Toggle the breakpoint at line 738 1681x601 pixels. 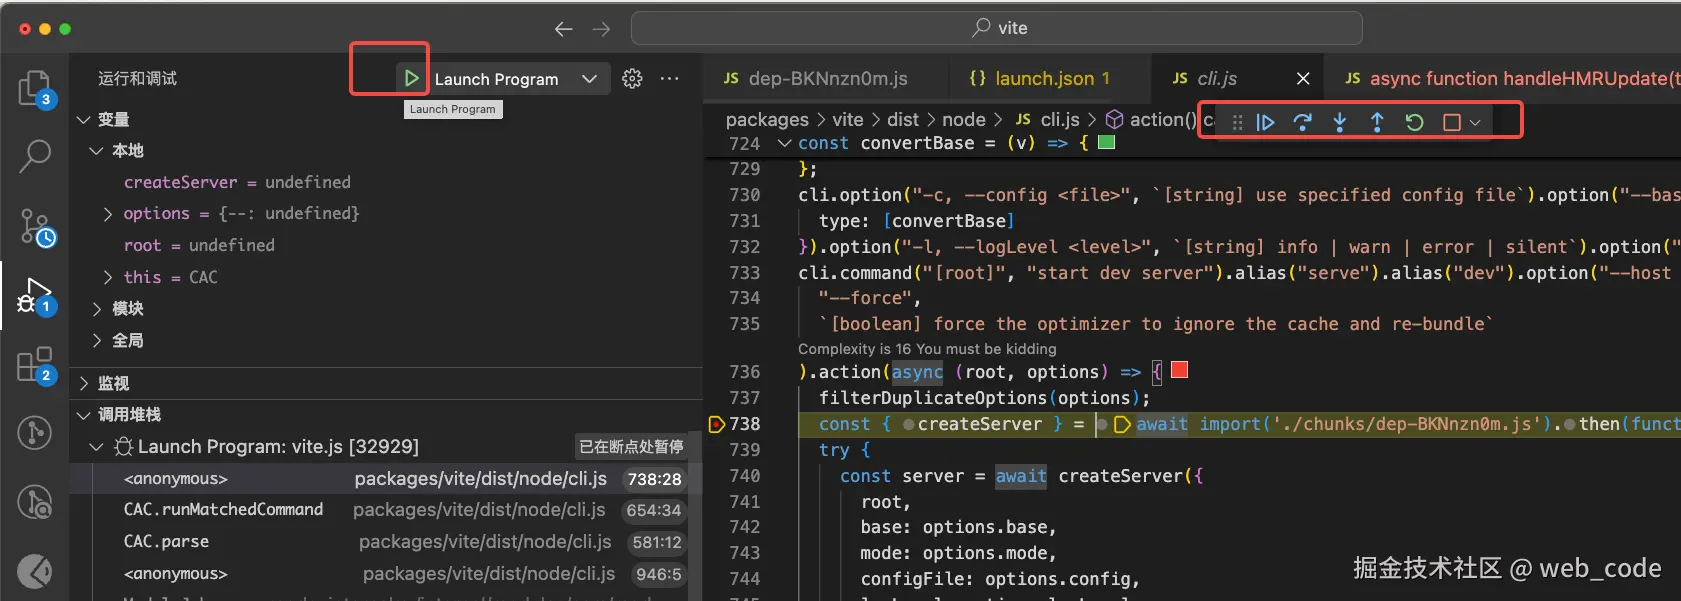click(716, 424)
